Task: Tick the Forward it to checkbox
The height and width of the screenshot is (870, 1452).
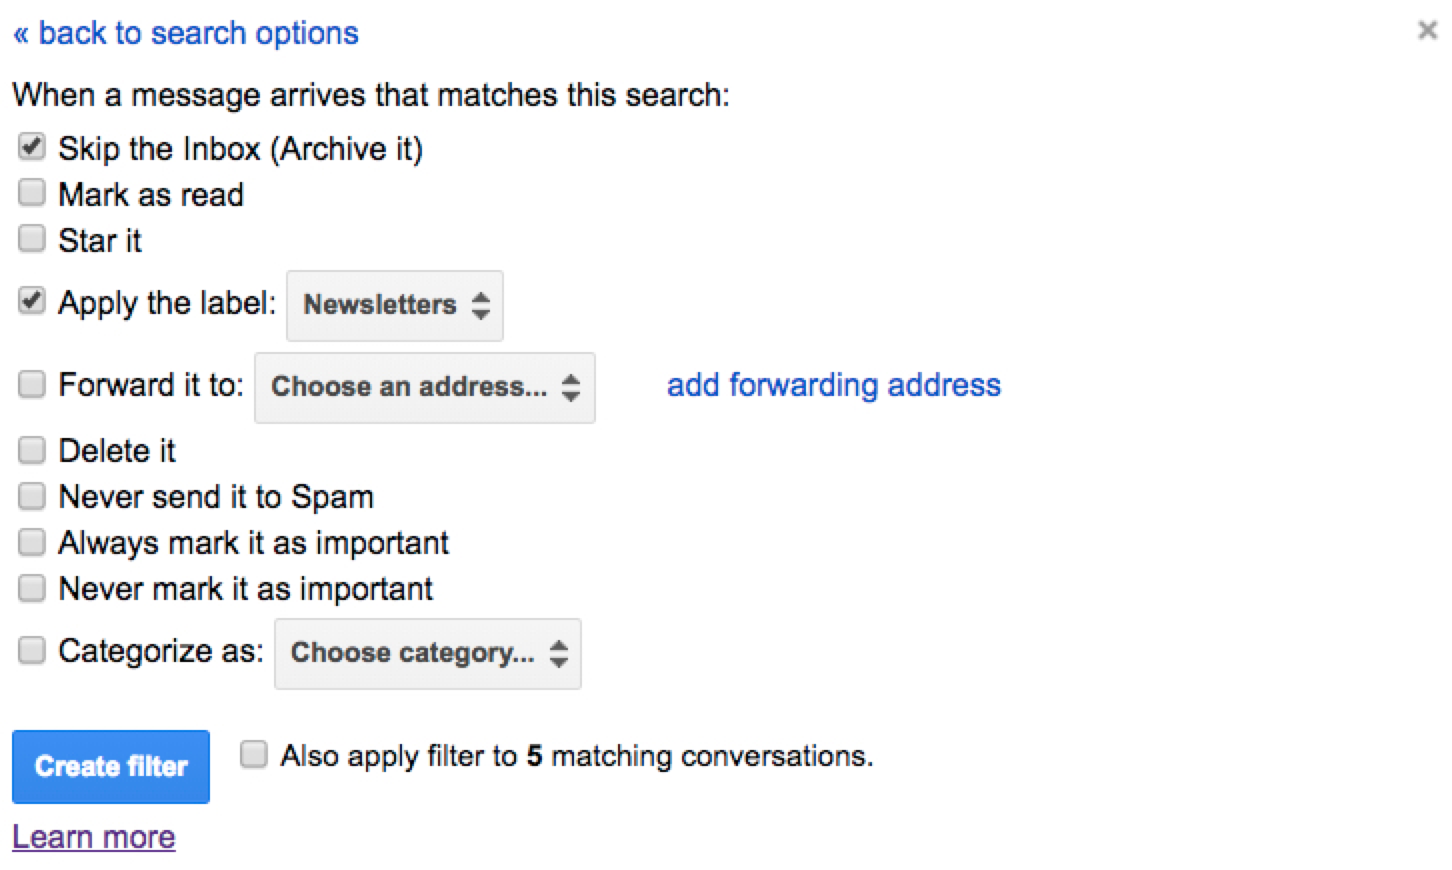Action: pos(32,384)
